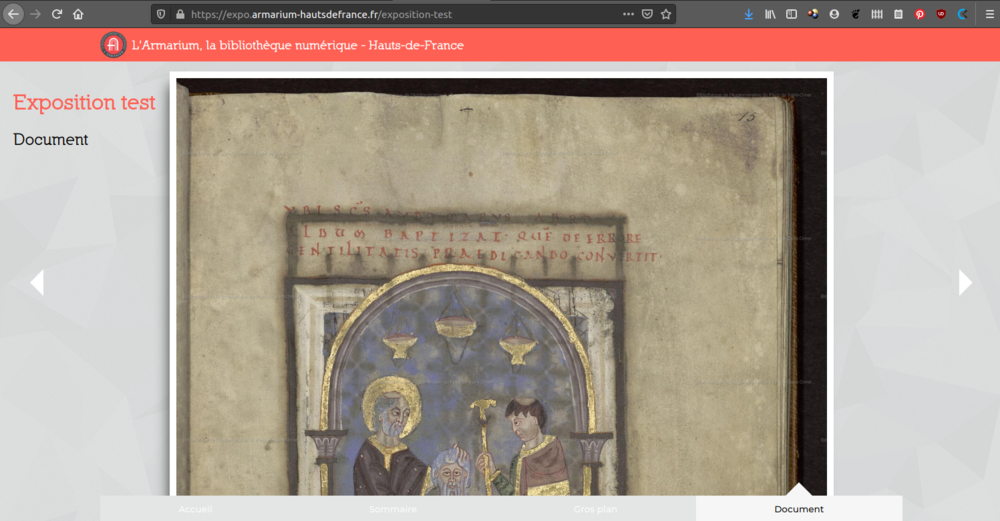This screenshot has height=521, width=1000.
Task: Click the blue C-shaped extension icon
Action: click(962, 14)
